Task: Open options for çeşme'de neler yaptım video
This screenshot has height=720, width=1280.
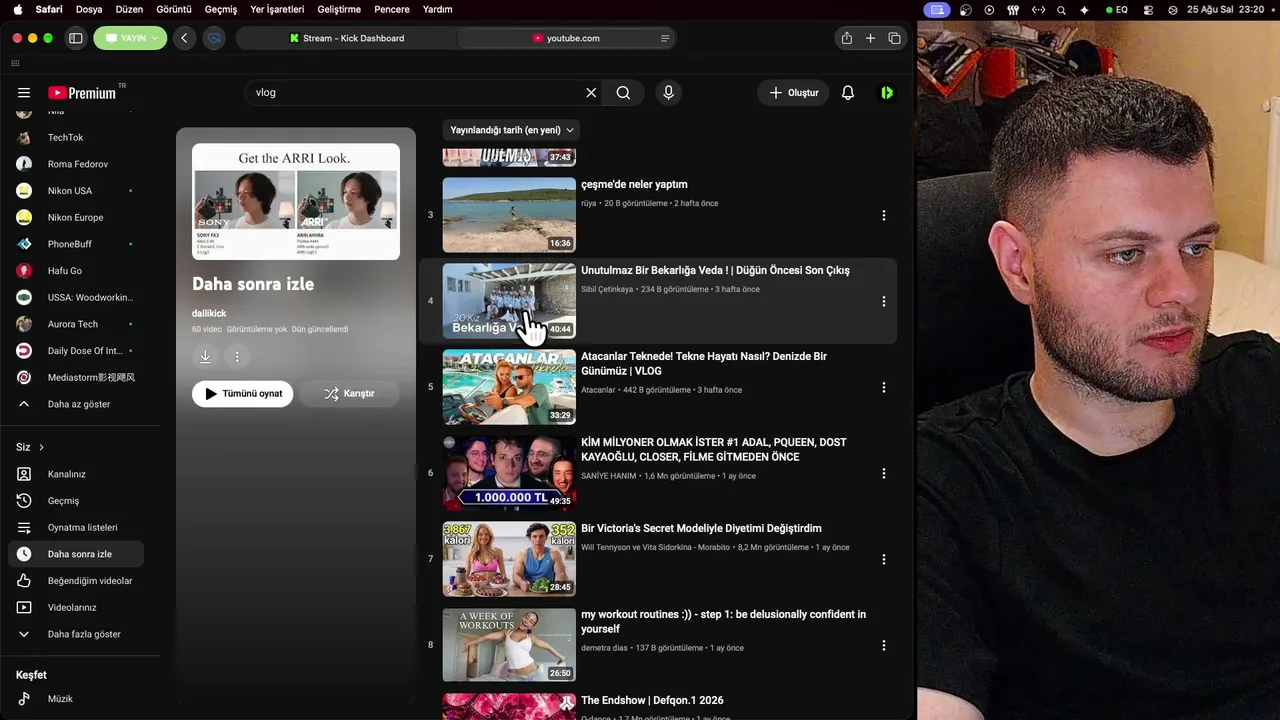Action: pyautogui.click(x=883, y=215)
